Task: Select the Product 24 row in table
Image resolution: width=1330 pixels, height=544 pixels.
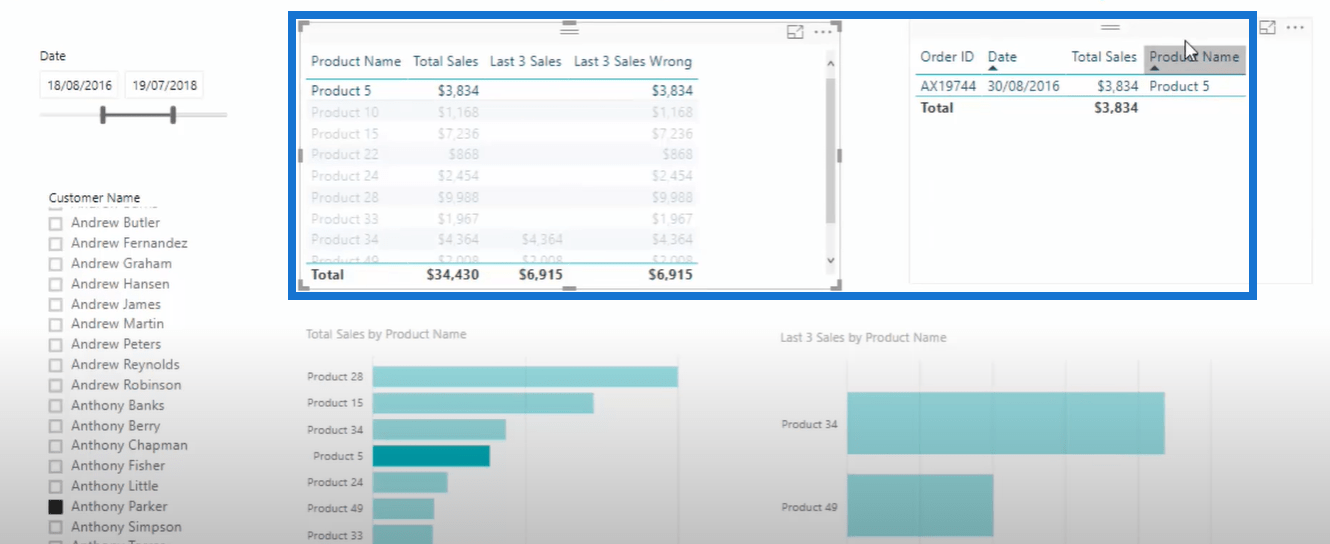Action: pos(502,176)
